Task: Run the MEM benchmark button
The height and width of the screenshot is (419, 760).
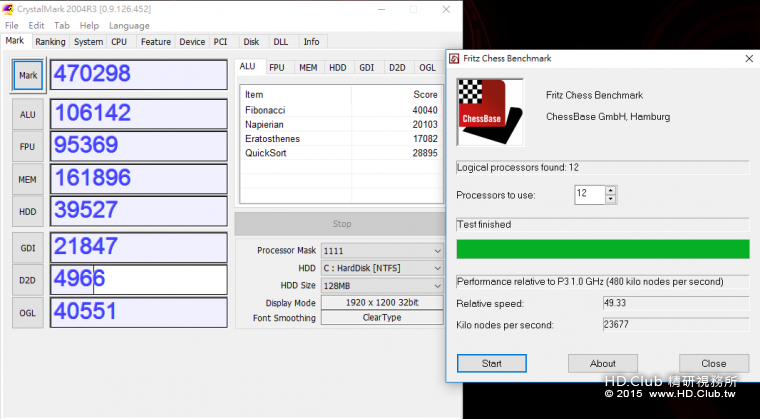Action: tap(28, 179)
